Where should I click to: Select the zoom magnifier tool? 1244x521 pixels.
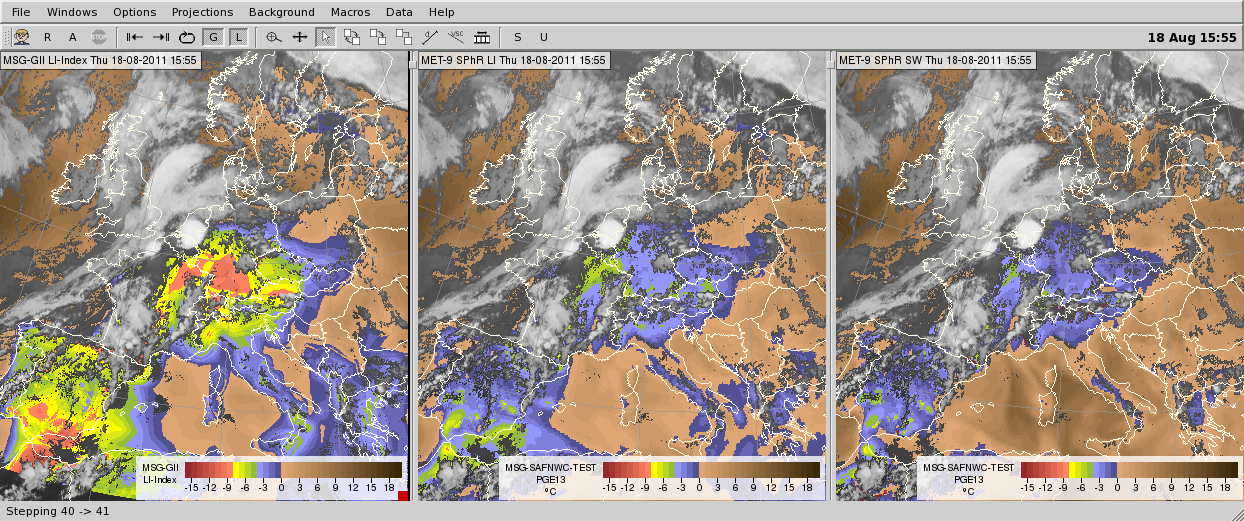pos(274,37)
